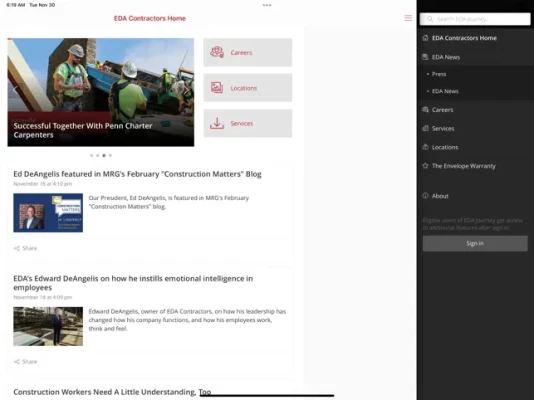
Task: Open Services from the sidebar menu
Action: tap(475, 128)
